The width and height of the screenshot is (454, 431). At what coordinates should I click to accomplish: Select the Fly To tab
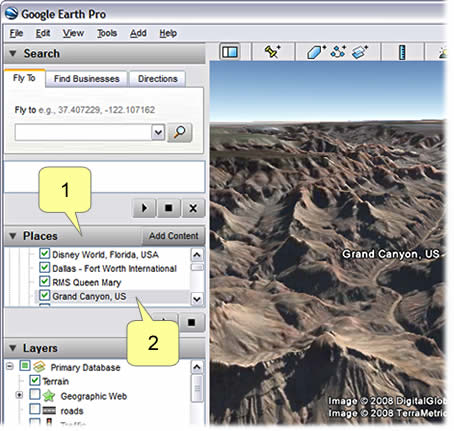point(24,78)
